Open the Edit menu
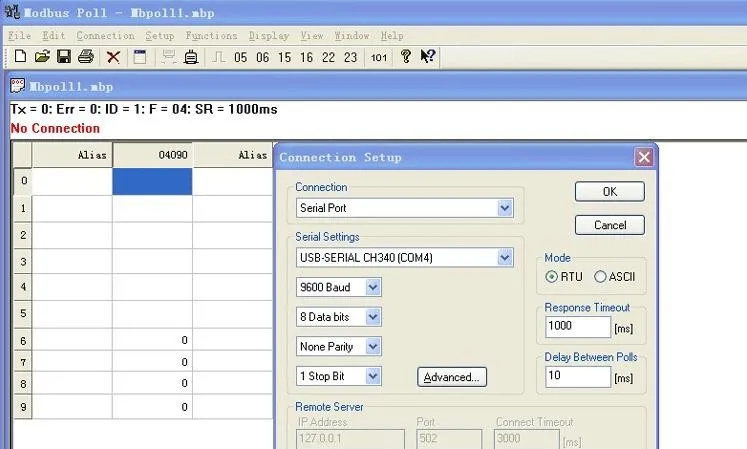The width and height of the screenshot is (747, 449). pos(53,36)
